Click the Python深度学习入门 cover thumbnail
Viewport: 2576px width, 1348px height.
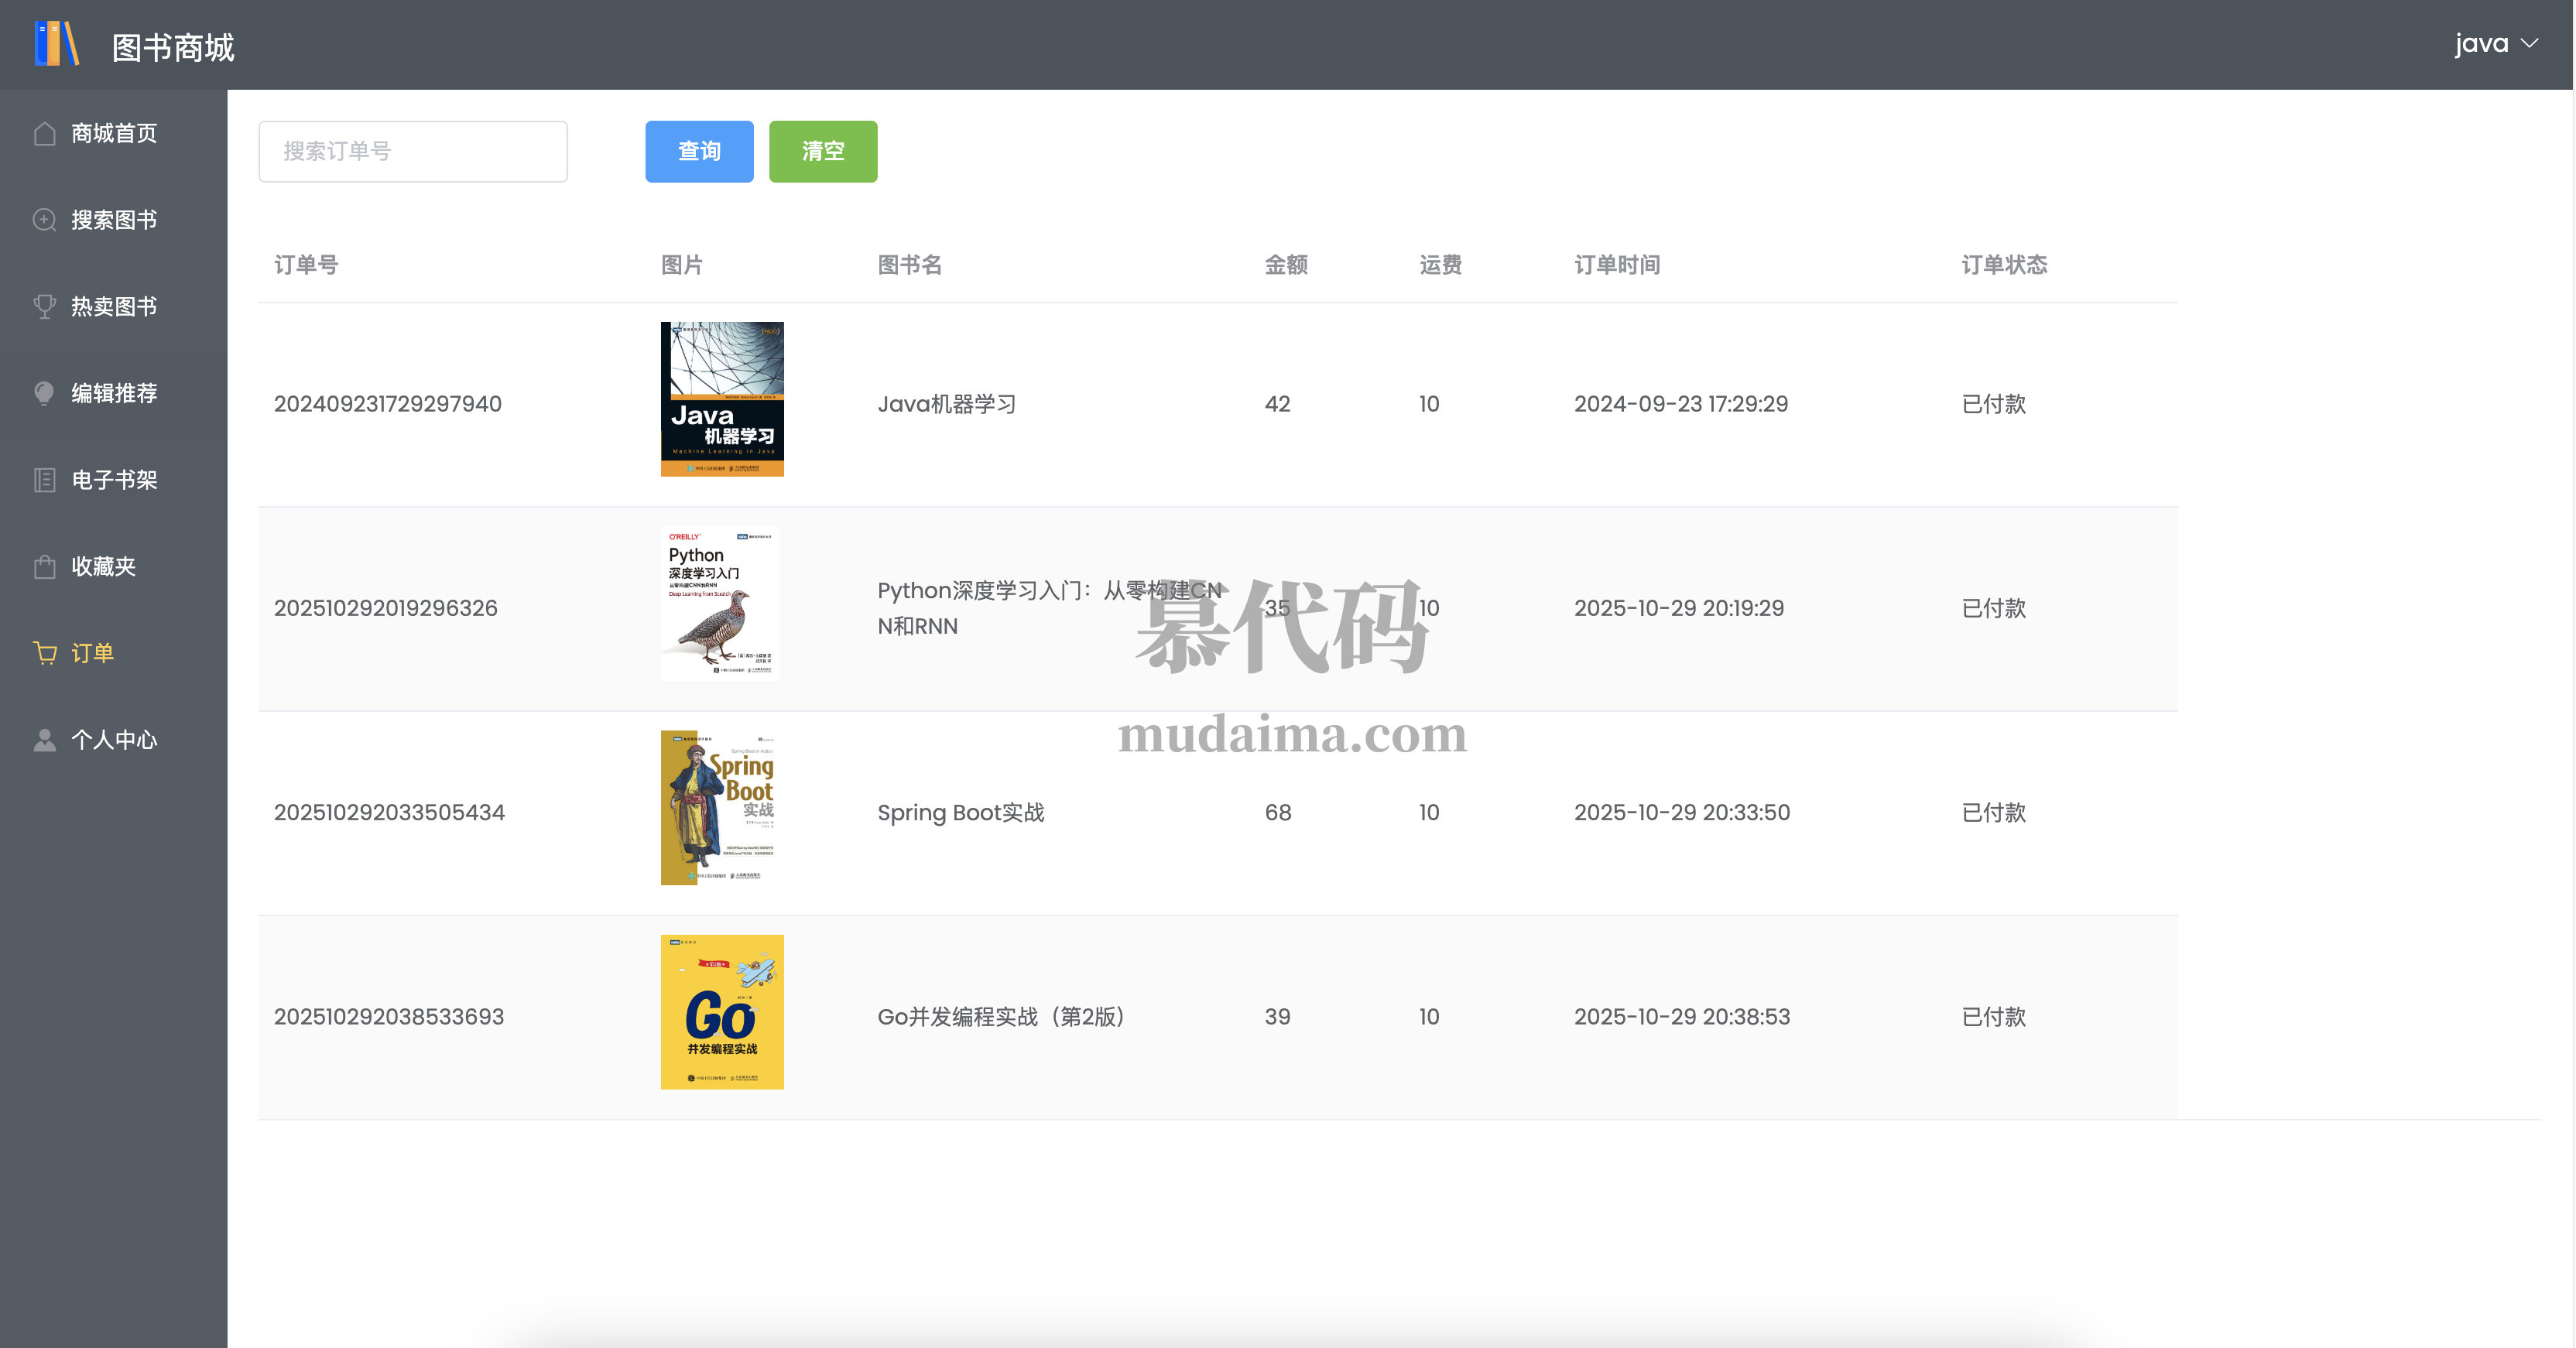pos(719,603)
